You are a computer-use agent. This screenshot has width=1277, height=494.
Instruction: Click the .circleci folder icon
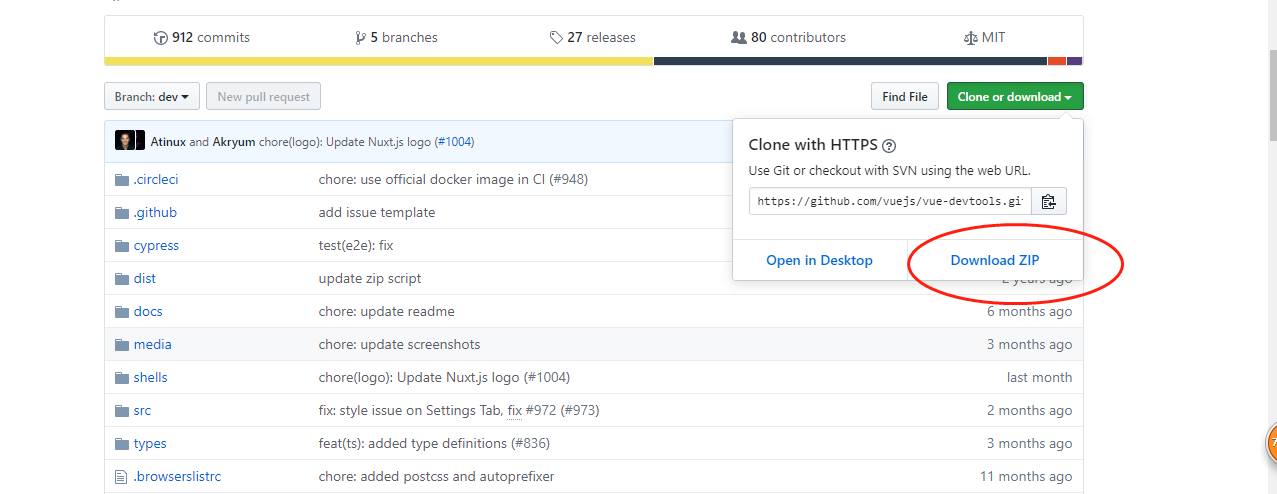(x=122, y=180)
